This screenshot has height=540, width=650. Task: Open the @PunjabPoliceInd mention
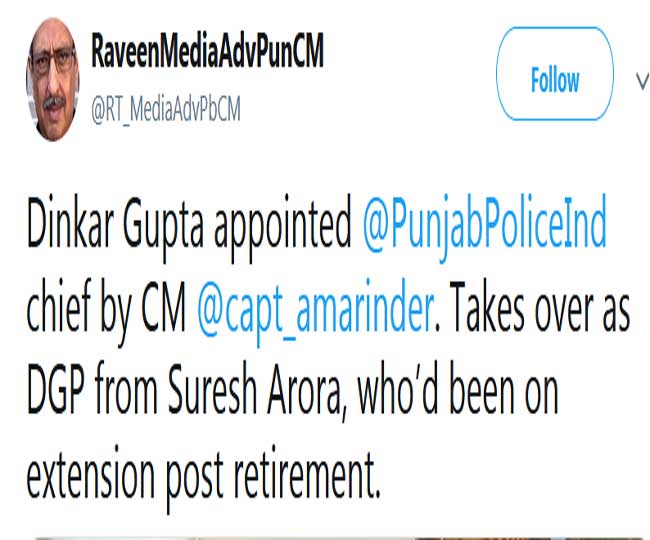point(485,229)
